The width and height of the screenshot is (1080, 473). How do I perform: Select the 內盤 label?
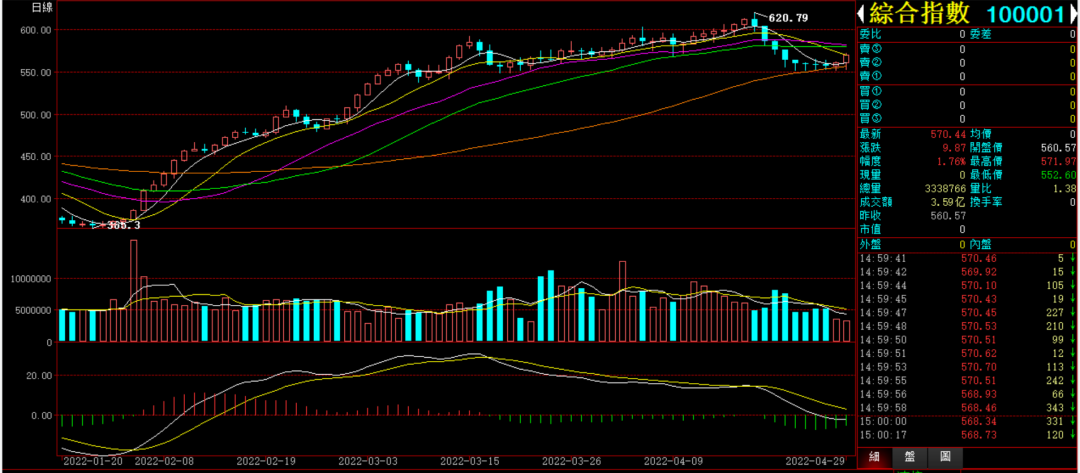click(980, 244)
